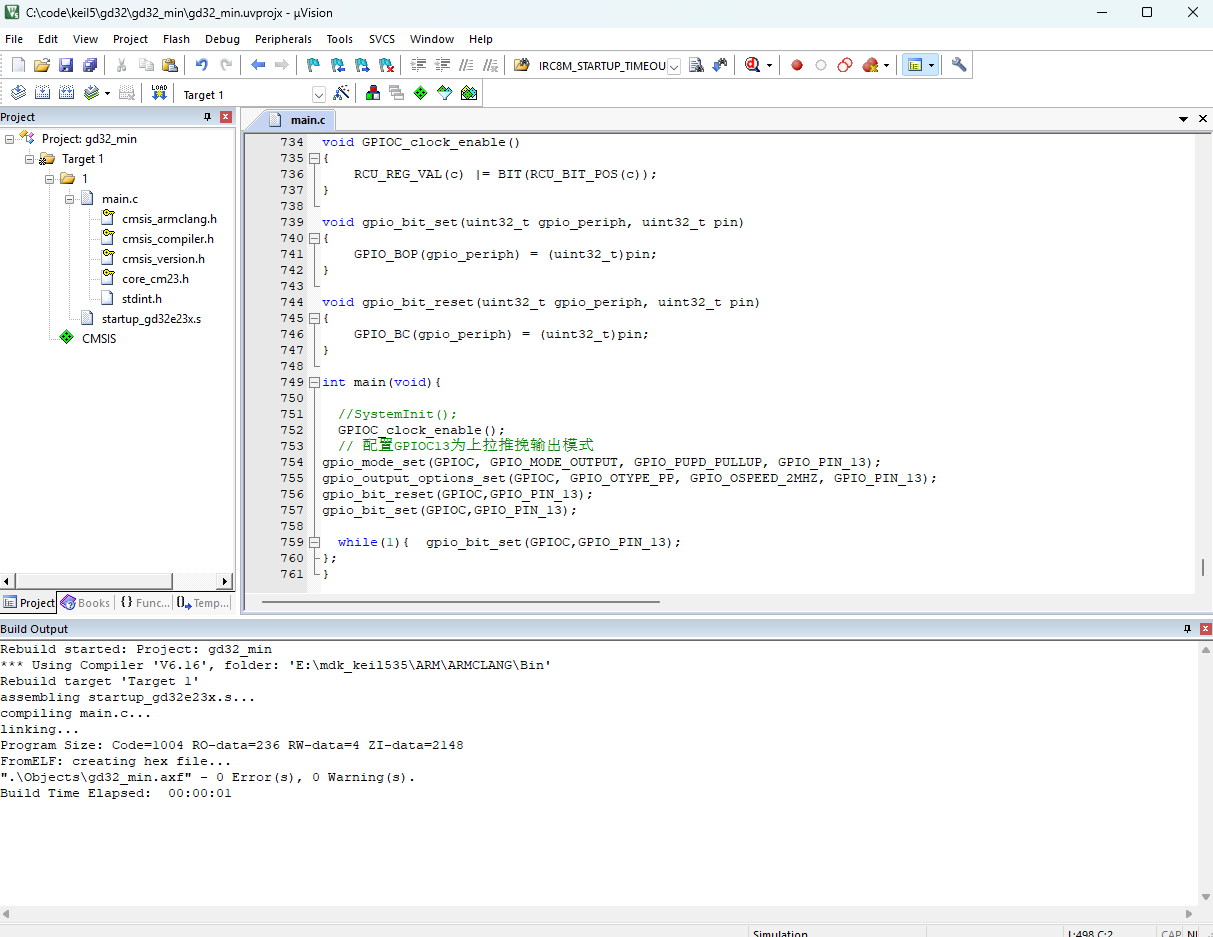Image resolution: width=1213 pixels, height=937 pixels.
Task: Collapse the Target 1 tree node
Action: pyautogui.click(x=29, y=159)
